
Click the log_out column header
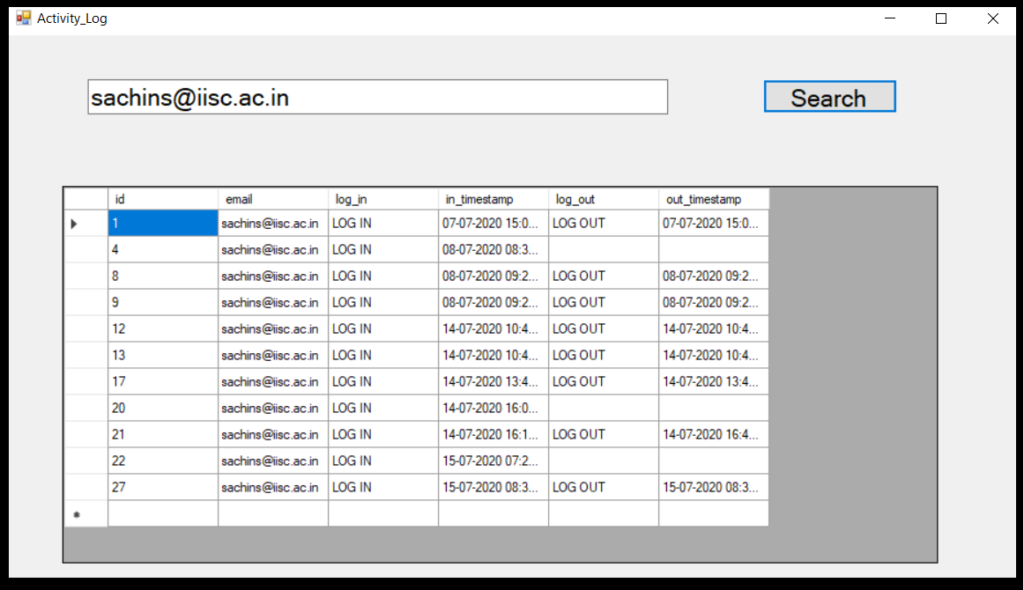tap(602, 199)
